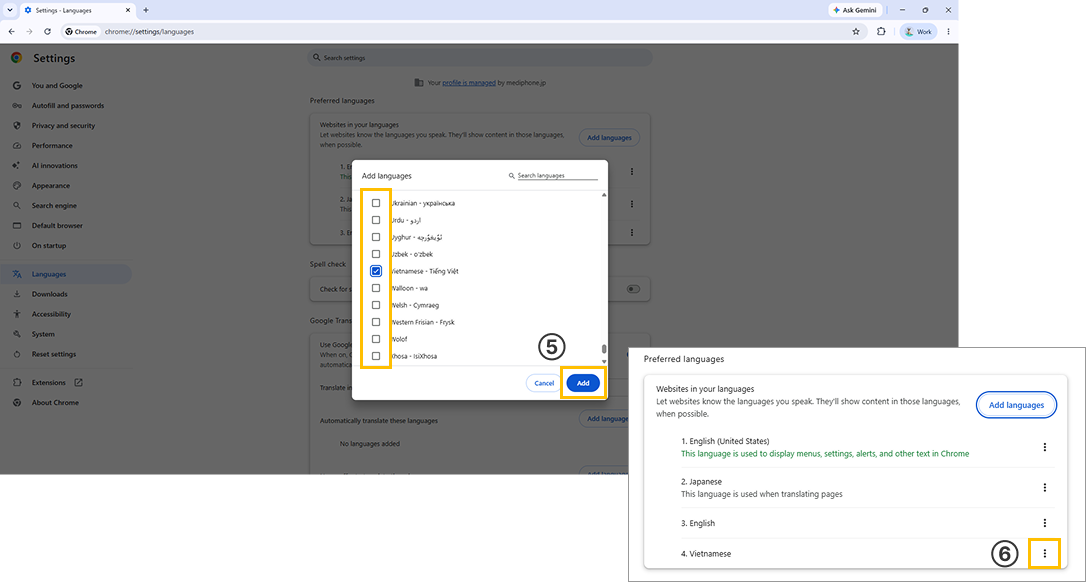The height and width of the screenshot is (582, 1086).
Task: Open the Work profile button
Action: tap(918, 32)
